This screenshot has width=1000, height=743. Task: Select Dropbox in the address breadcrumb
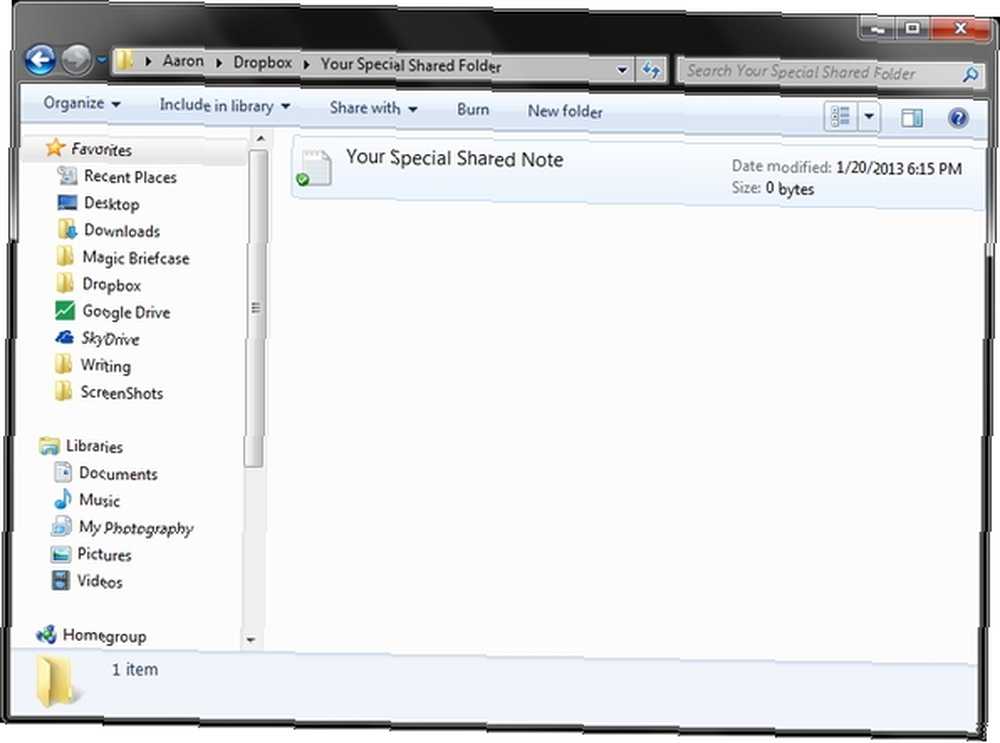[262, 63]
